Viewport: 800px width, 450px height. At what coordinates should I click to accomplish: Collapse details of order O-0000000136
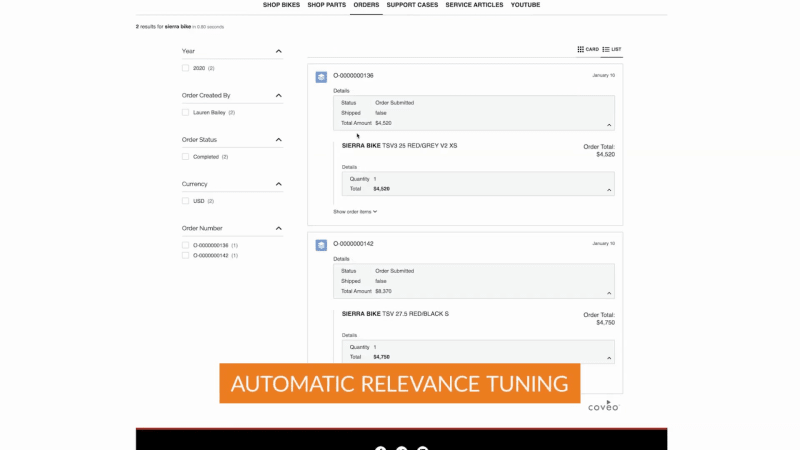coord(608,125)
